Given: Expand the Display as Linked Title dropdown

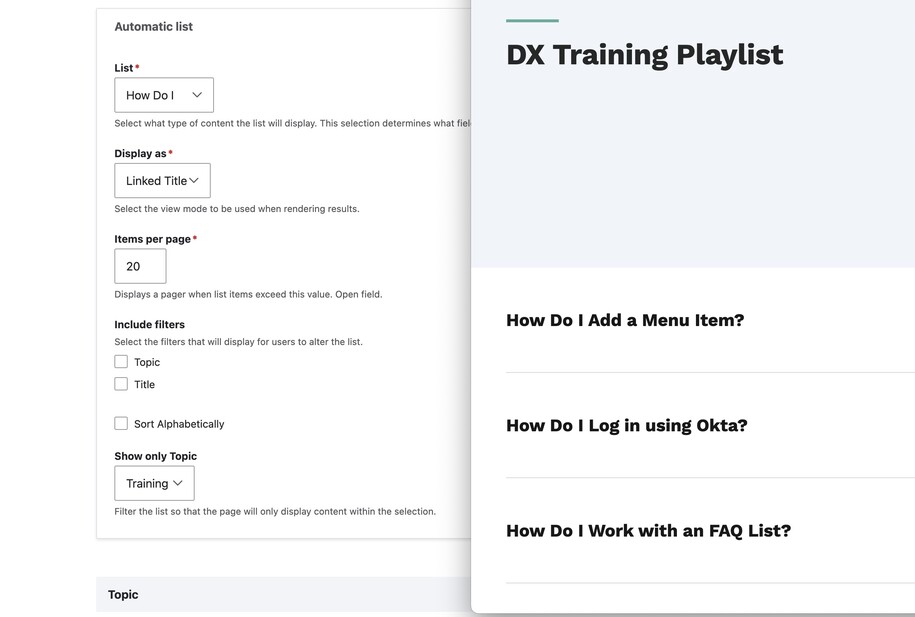Looking at the screenshot, I should click(x=162, y=181).
